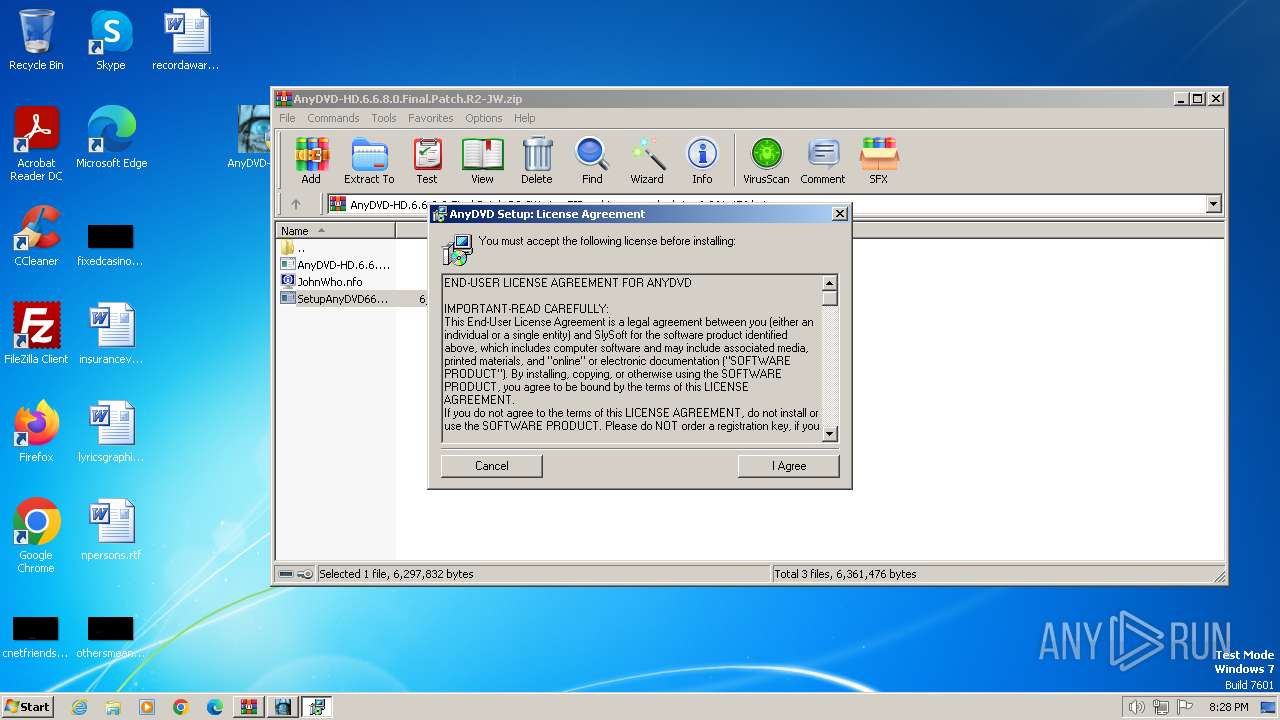Click the I Agree button

coord(789,466)
